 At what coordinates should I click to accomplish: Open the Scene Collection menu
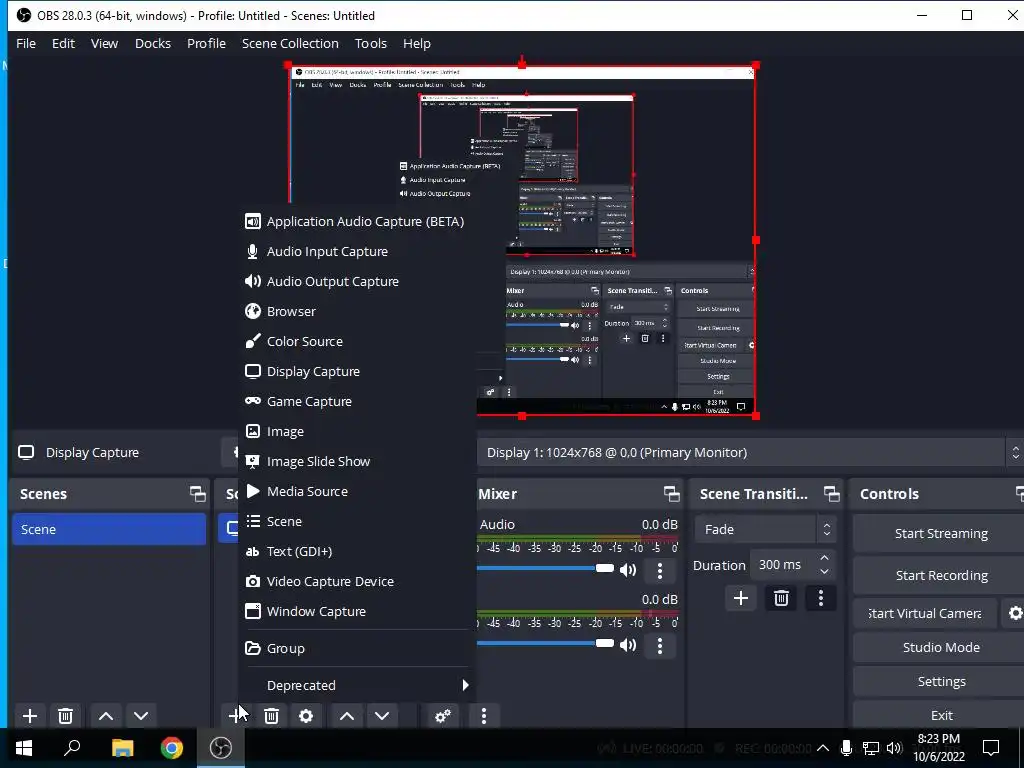(x=290, y=44)
